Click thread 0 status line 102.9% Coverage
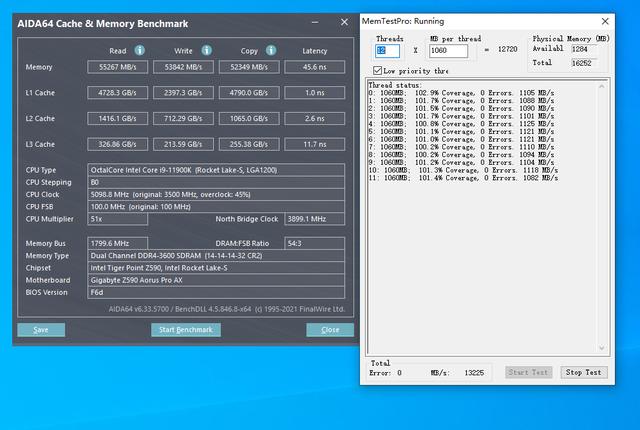 (461, 93)
